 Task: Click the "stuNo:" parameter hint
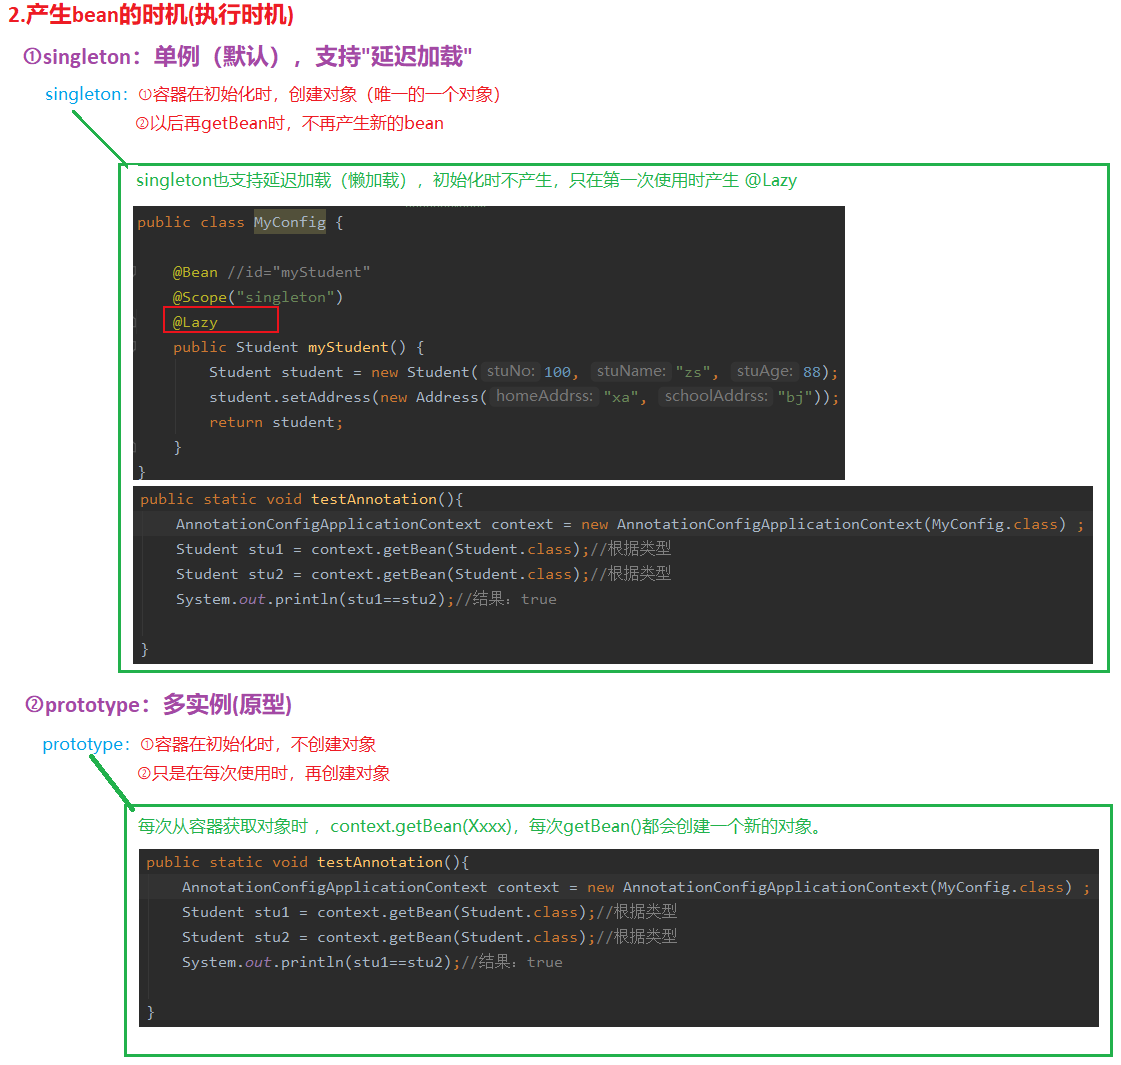point(511,371)
